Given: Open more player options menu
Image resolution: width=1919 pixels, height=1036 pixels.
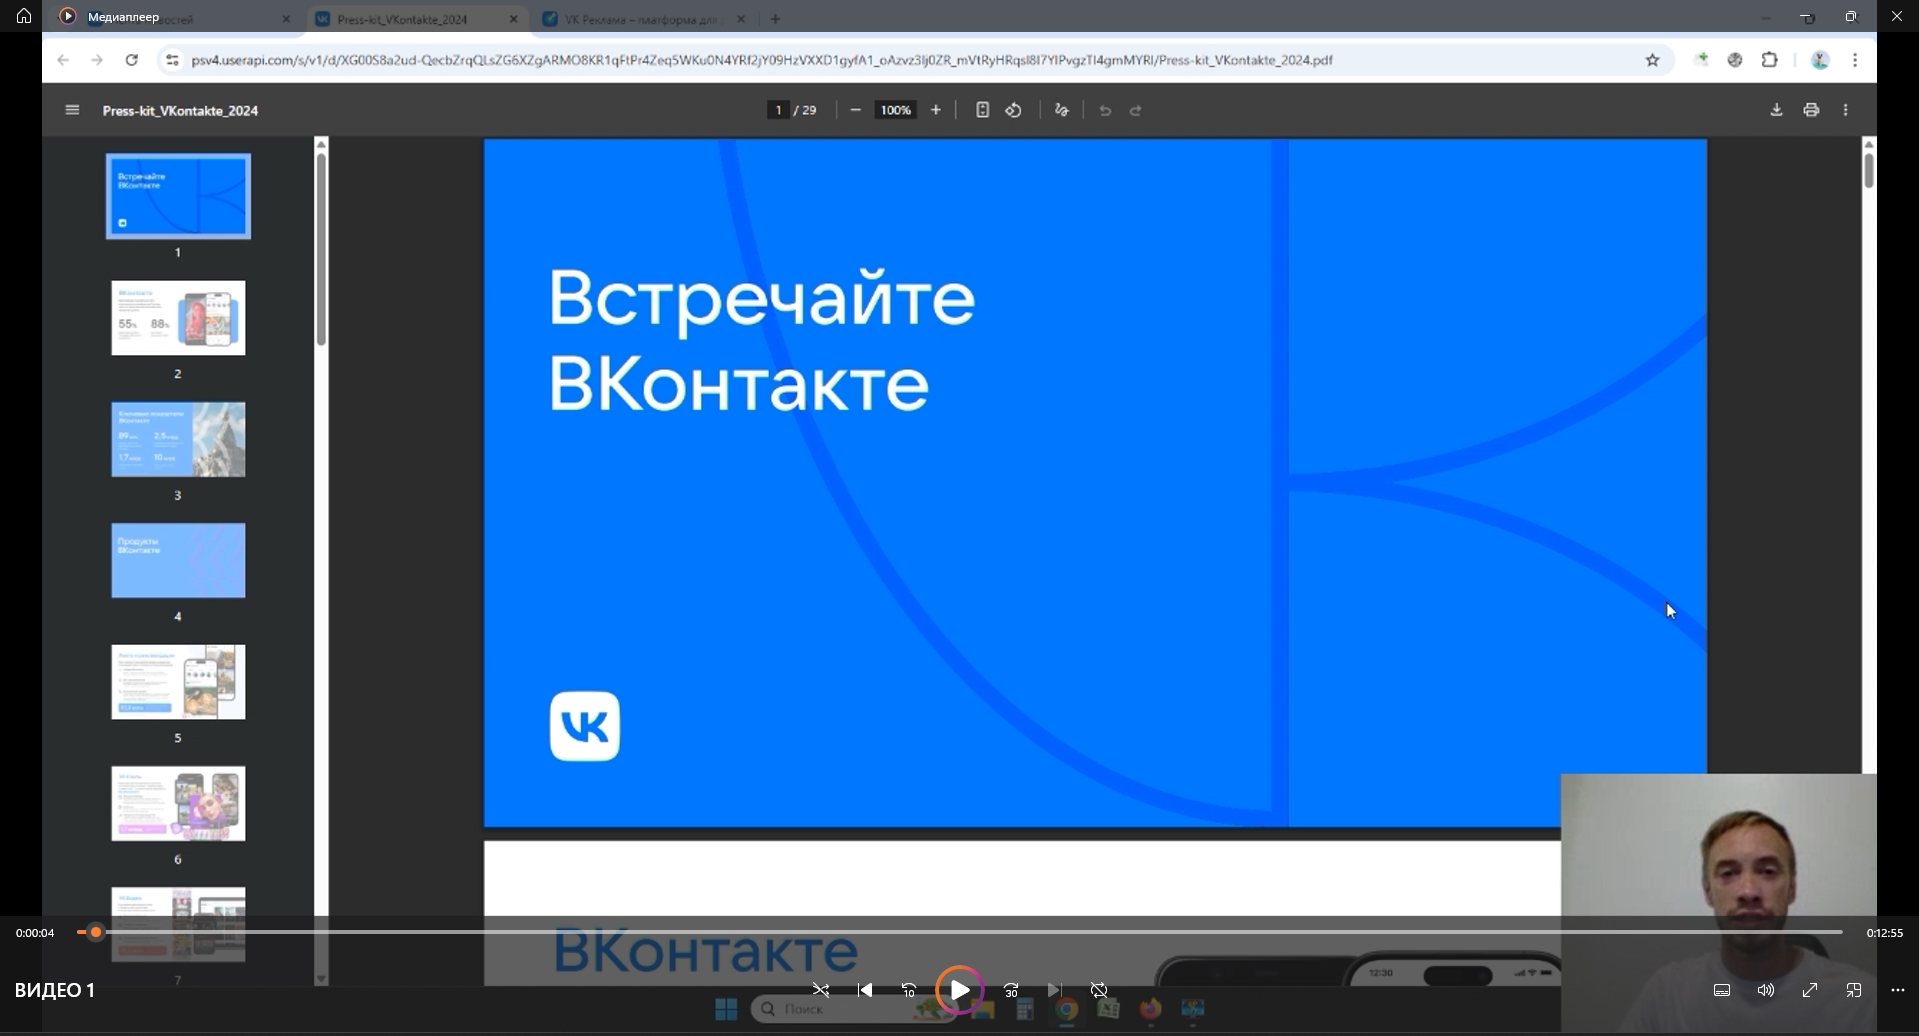Looking at the screenshot, I should pyautogui.click(x=1898, y=990).
